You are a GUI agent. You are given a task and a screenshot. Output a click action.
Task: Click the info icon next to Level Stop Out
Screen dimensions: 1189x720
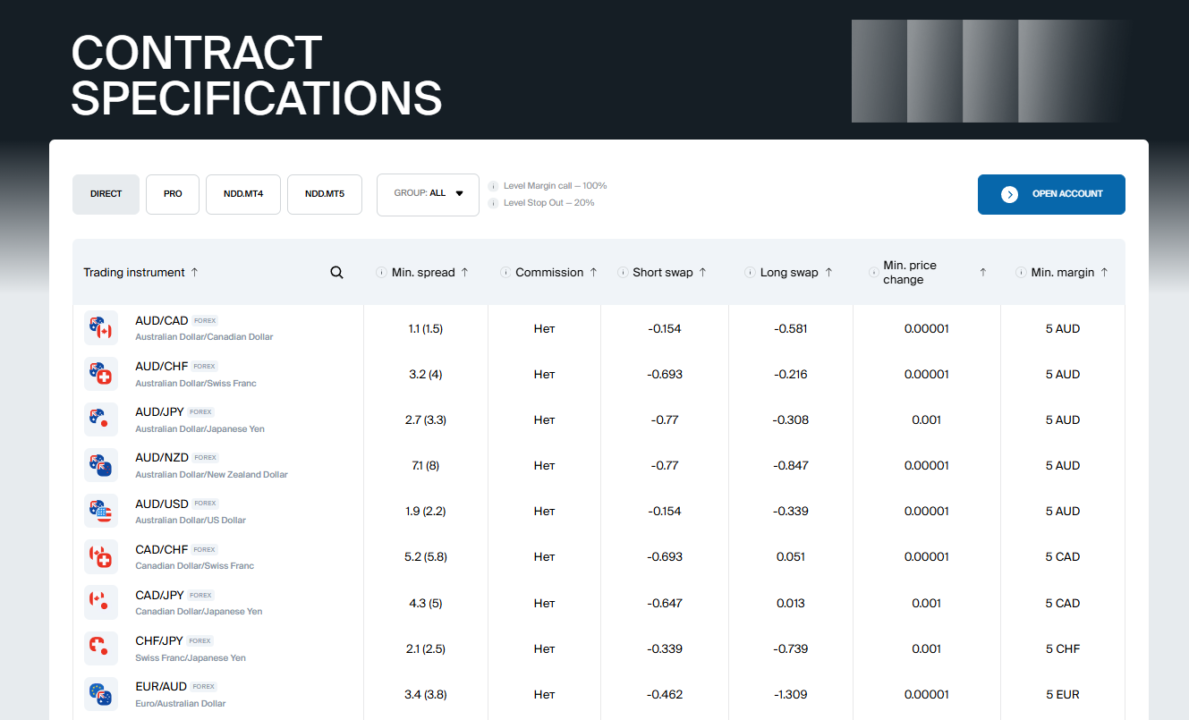(x=493, y=203)
